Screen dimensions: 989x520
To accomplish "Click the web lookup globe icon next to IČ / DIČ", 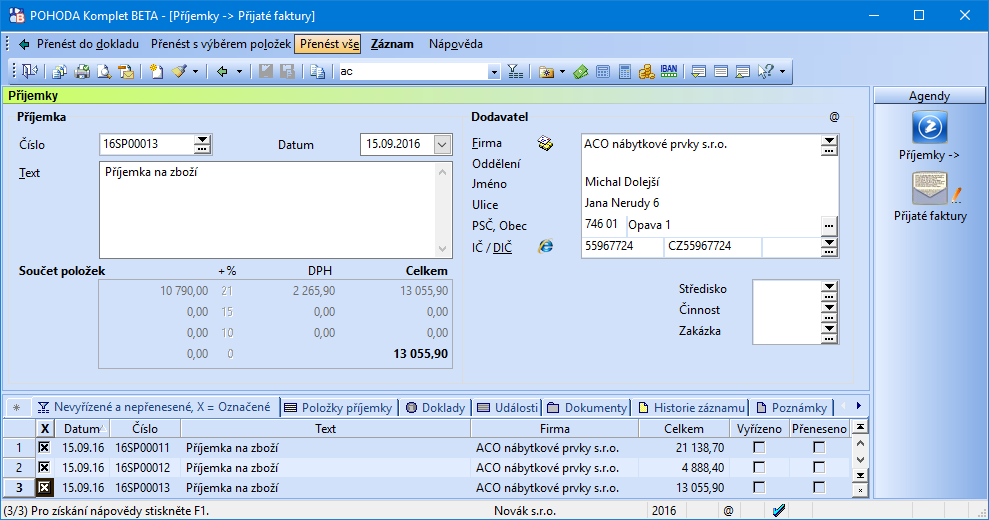I will click(545, 246).
